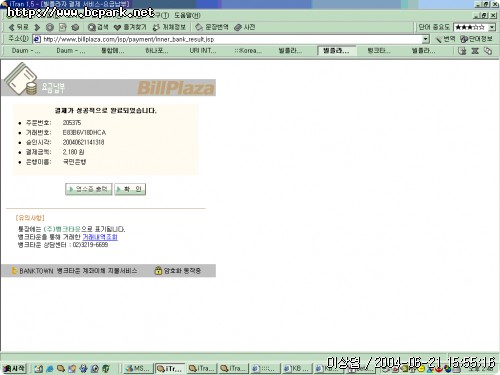This screenshot has height=375, width=500.
Task: Go to the home page icon
Action: (75, 27)
